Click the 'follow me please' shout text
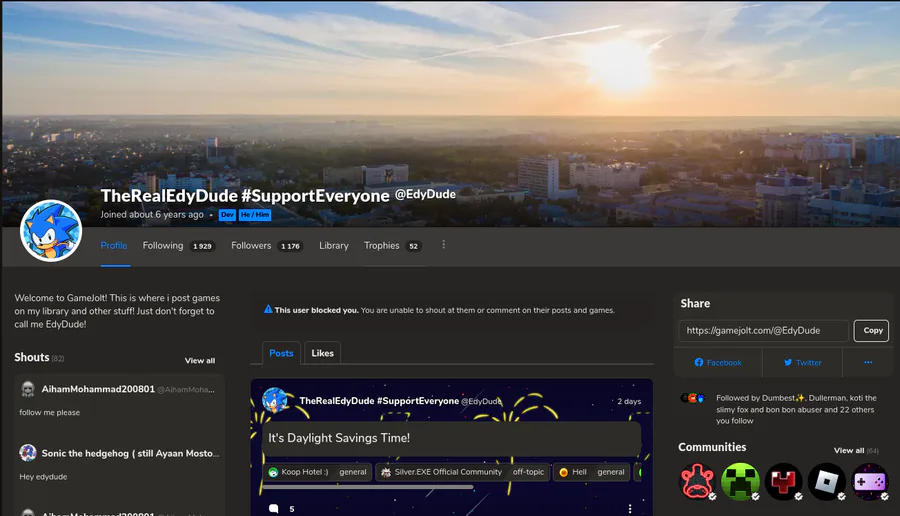 pos(49,412)
